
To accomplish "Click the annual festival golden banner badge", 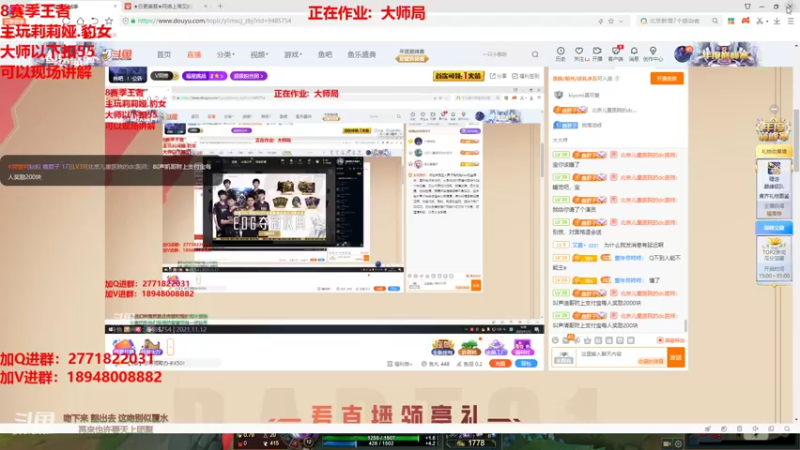I will [x=411, y=55].
